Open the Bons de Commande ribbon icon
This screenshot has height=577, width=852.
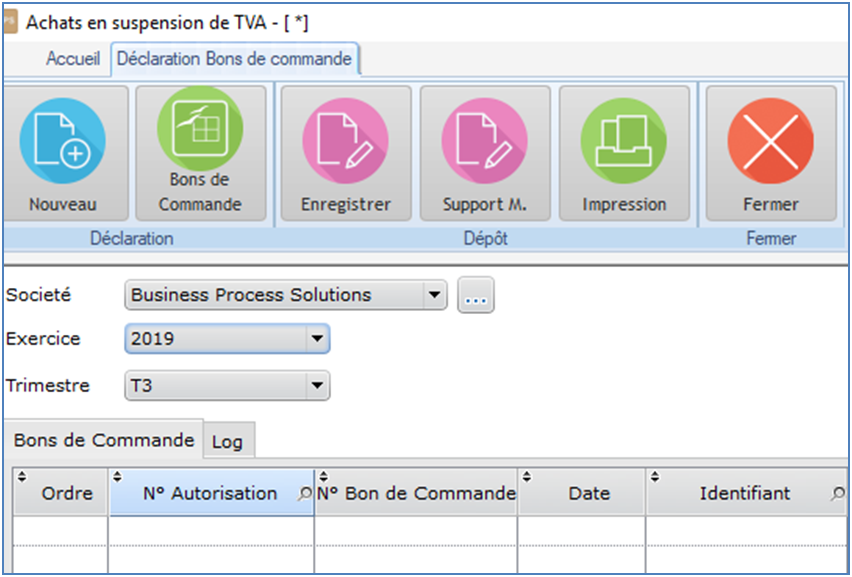pos(200,128)
